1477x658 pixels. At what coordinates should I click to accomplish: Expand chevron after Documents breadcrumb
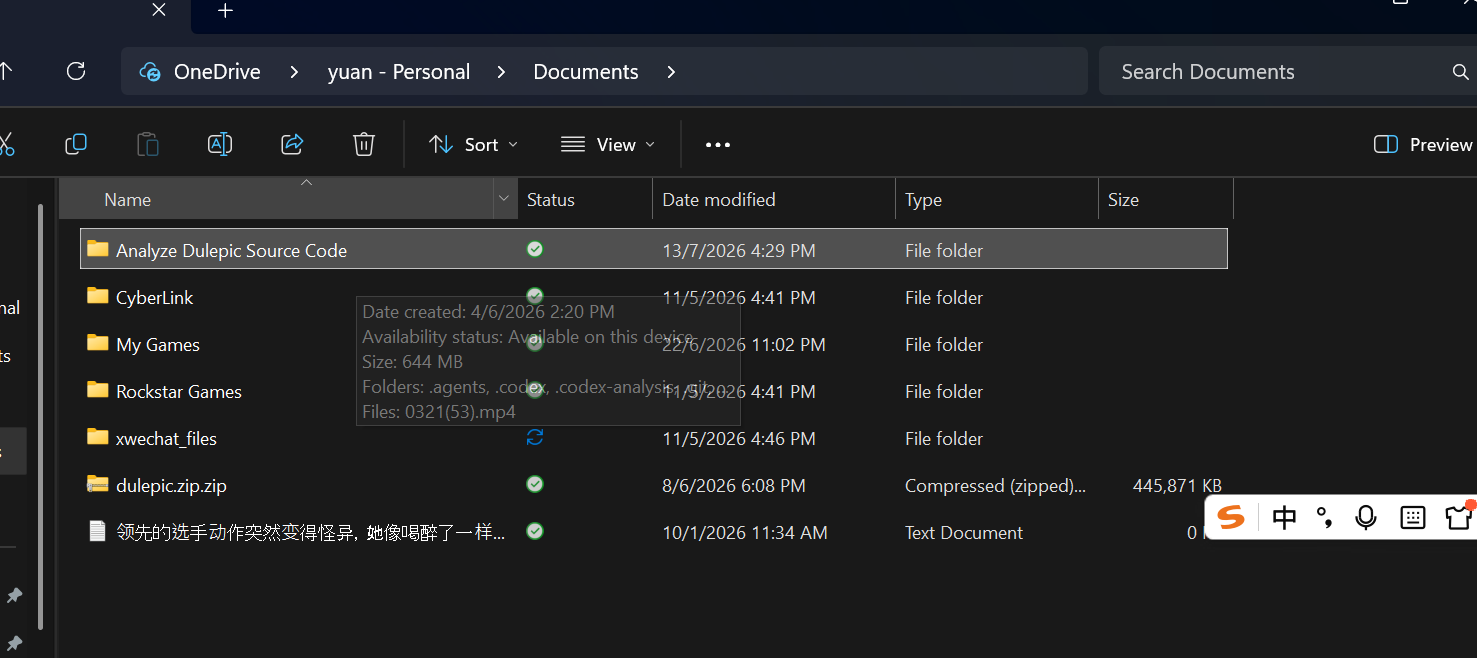(671, 72)
